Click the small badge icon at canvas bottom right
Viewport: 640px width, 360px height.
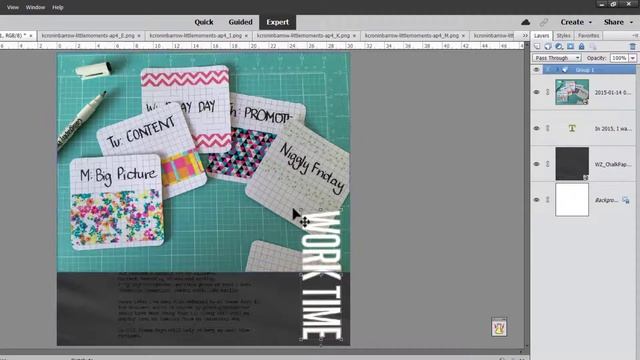[499, 327]
